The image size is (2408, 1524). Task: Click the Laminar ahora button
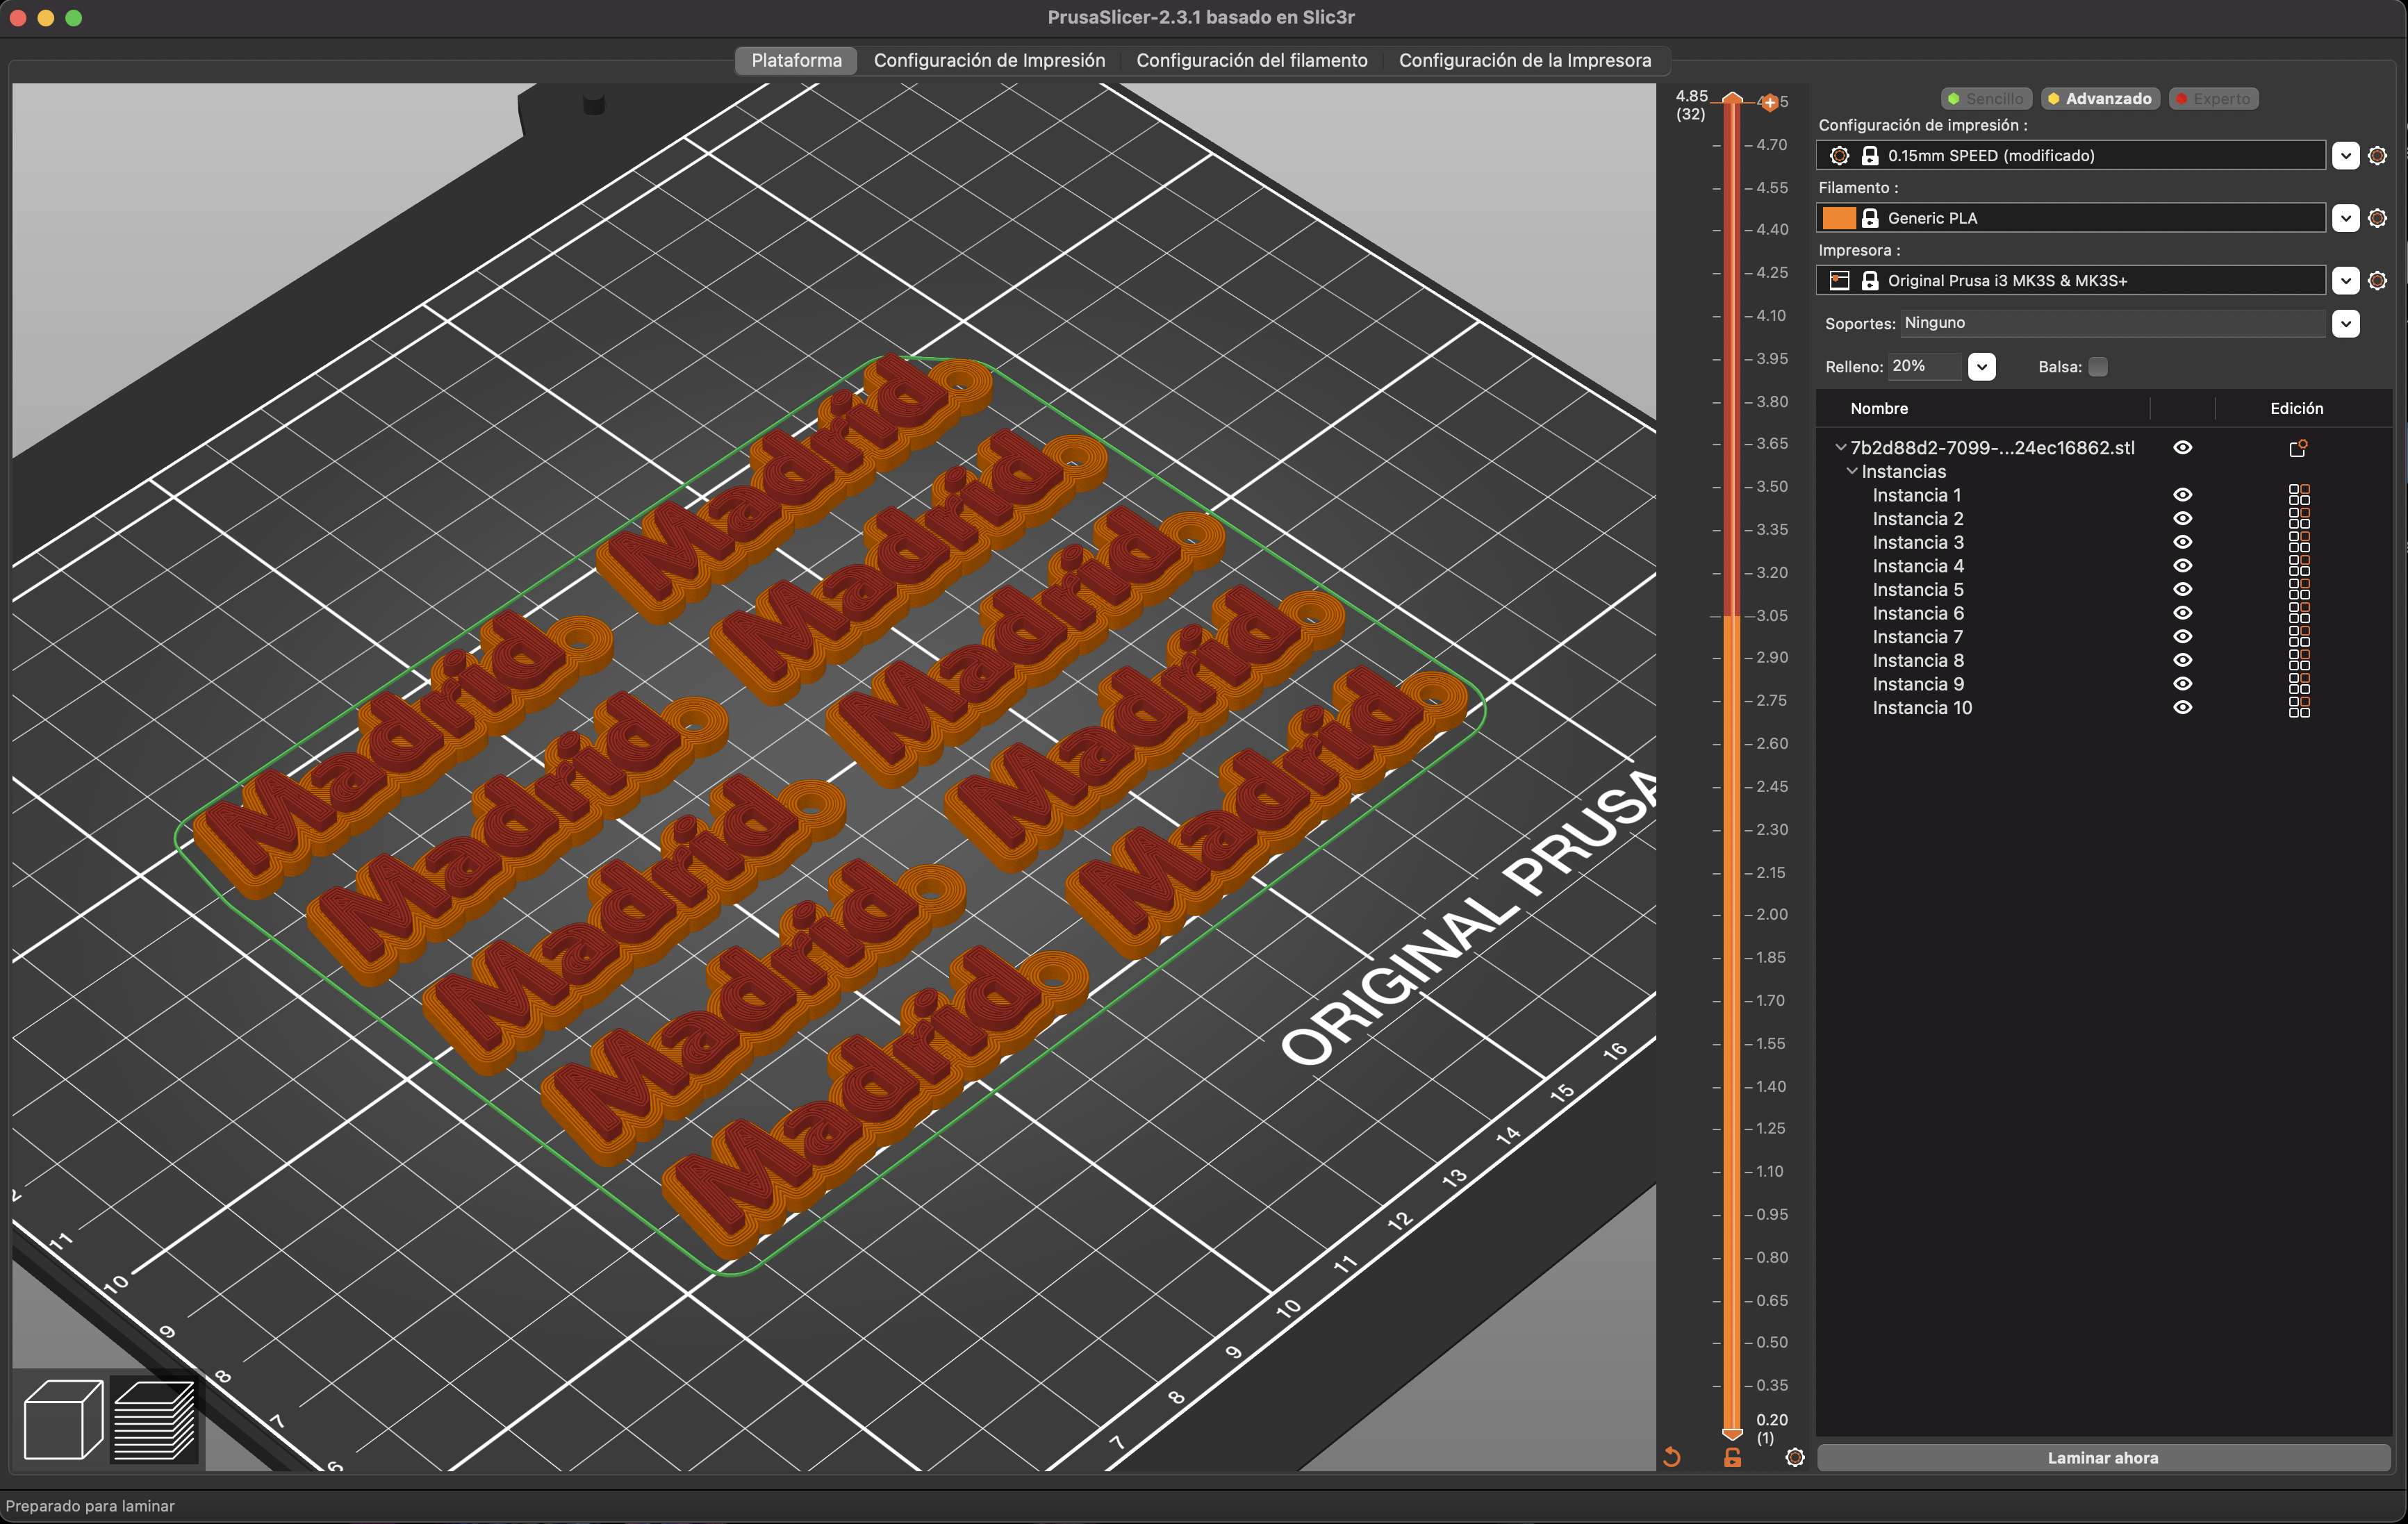click(2103, 1458)
